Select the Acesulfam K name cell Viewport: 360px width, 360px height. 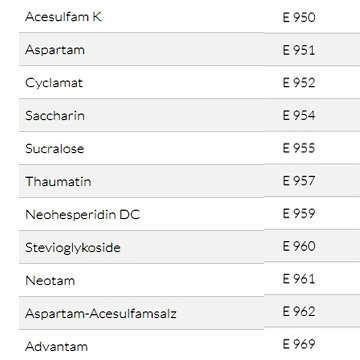[63, 17]
